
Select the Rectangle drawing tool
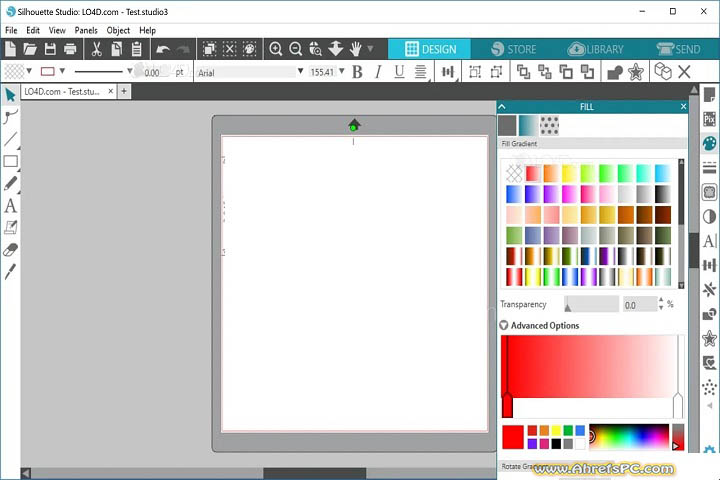click(11, 161)
